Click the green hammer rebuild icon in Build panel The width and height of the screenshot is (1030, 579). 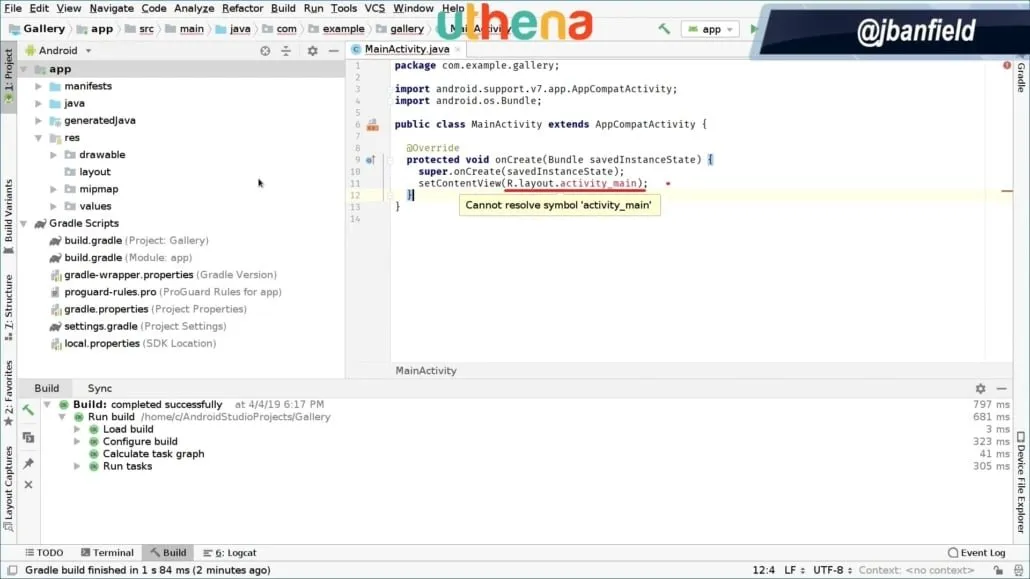[28, 410]
